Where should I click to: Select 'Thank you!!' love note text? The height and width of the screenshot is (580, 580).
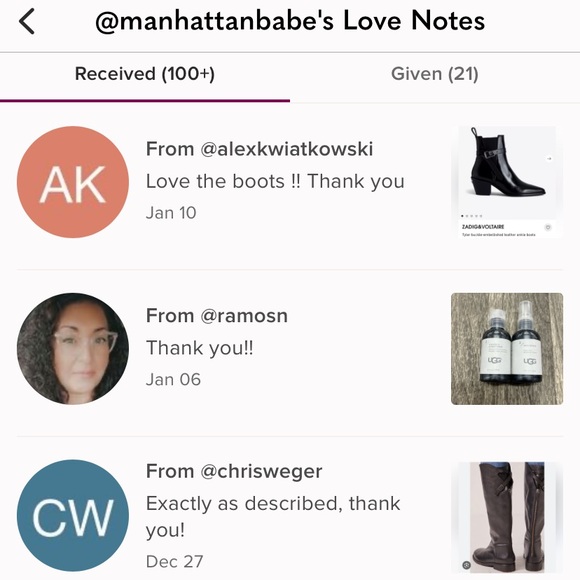(200, 348)
